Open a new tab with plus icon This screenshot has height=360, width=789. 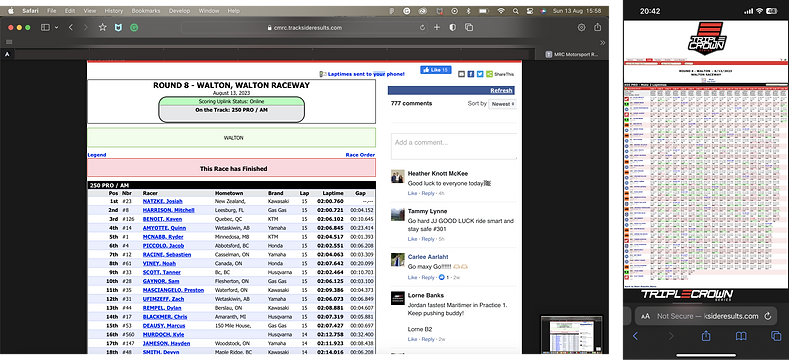coord(437,28)
